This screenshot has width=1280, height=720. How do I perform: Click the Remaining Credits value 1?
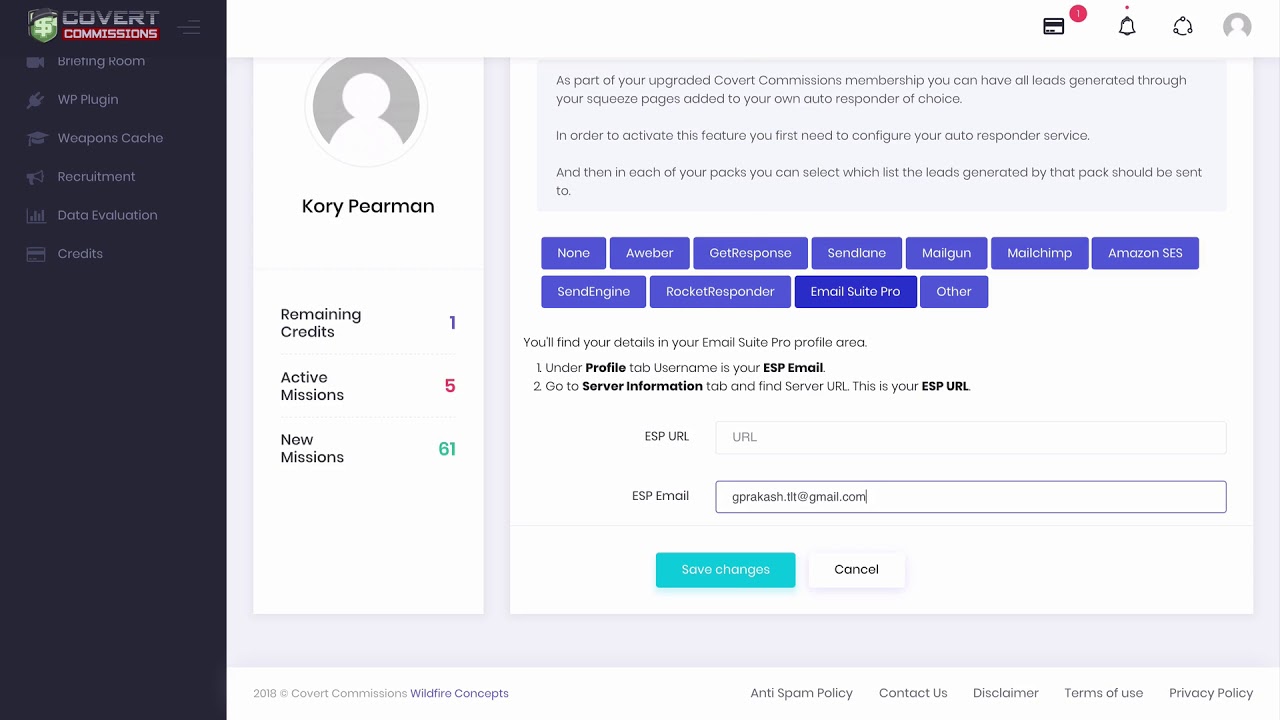pos(453,323)
